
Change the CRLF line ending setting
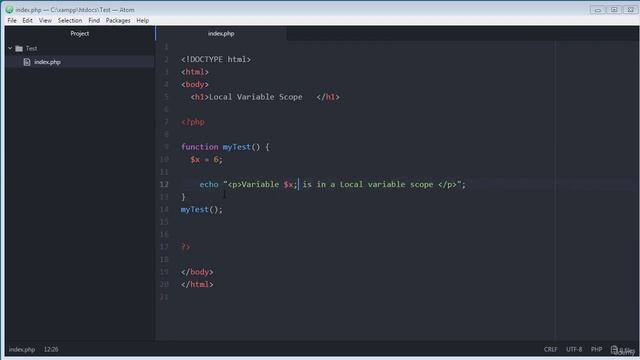(550, 349)
